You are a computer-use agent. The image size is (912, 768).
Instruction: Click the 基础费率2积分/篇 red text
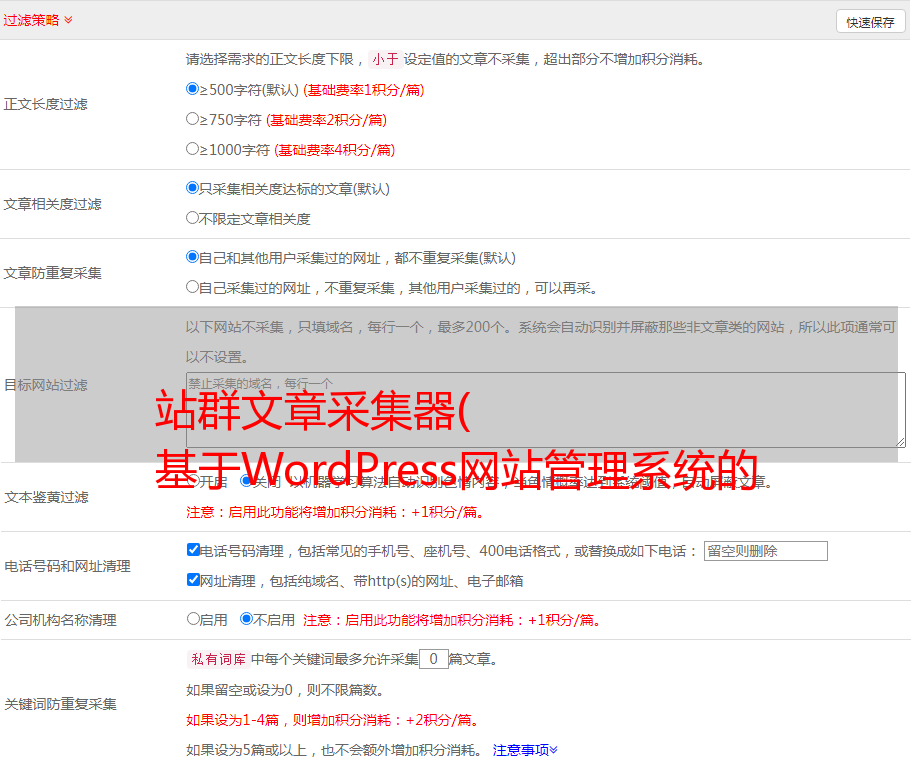pyautogui.click(x=326, y=120)
